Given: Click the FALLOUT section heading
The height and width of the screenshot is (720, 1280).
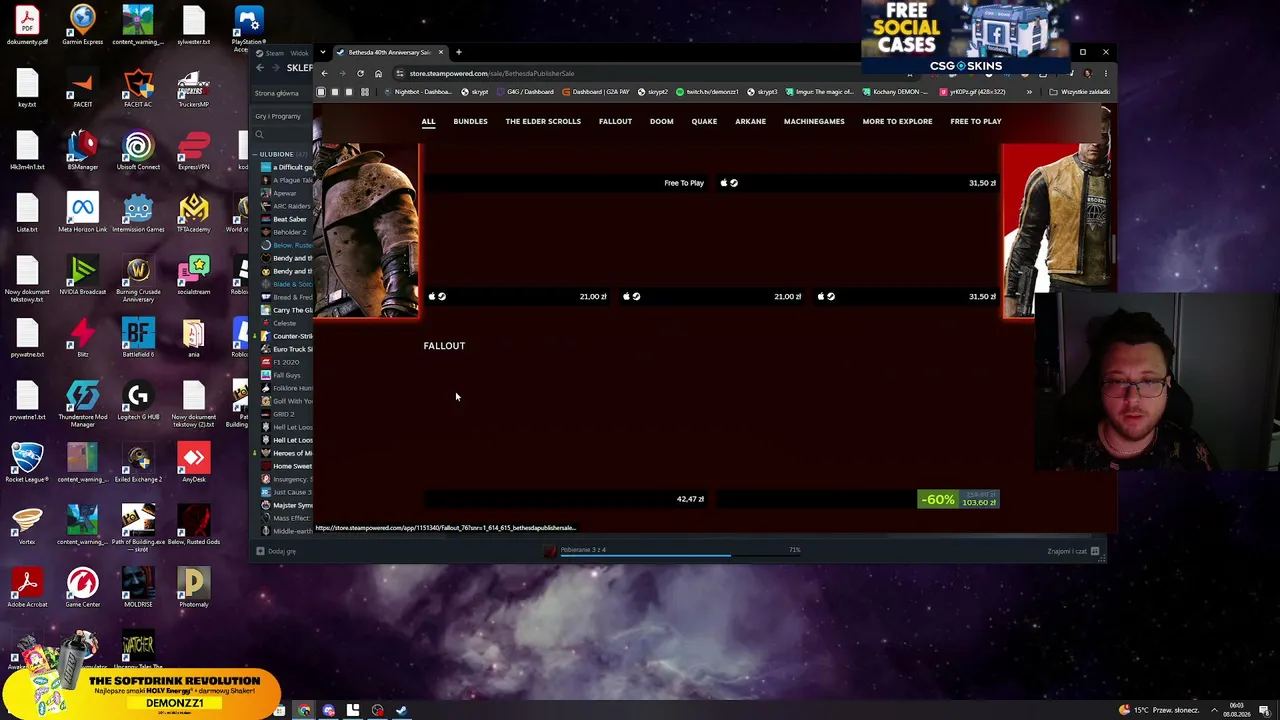Looking at the screenshot, I should coord(444,346).
